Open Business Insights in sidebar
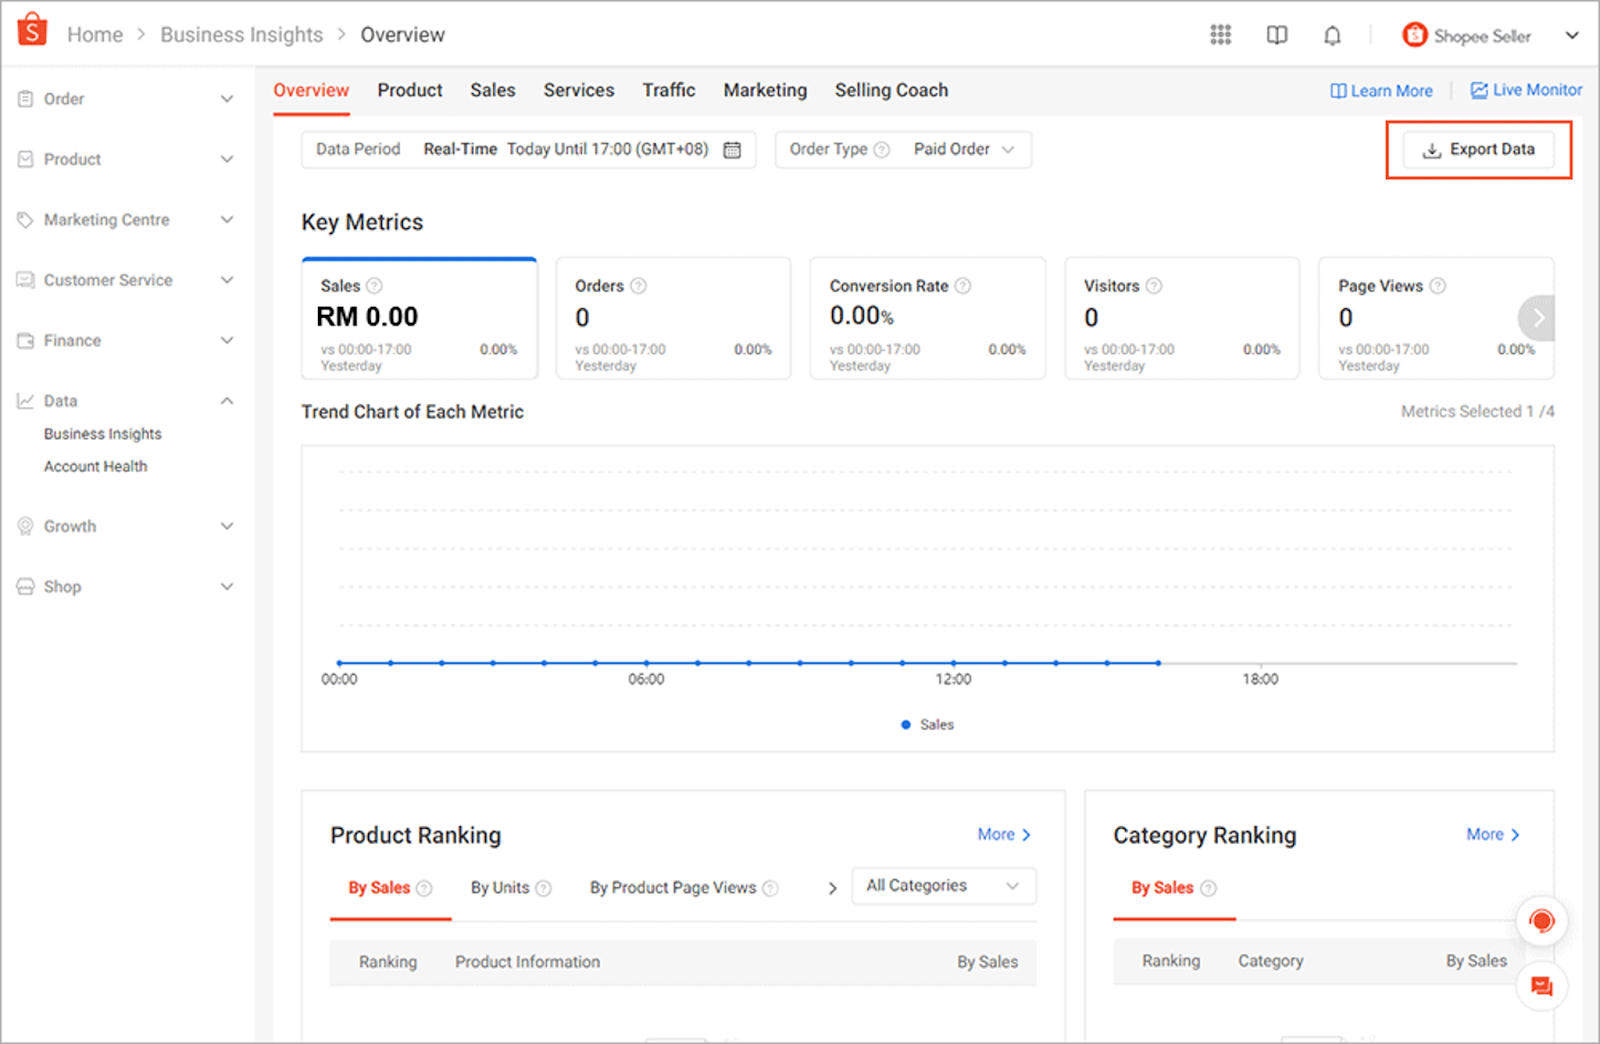The height and width of the screenshot is (1044, 1600). pyautogui.click(x=102, y=434)
